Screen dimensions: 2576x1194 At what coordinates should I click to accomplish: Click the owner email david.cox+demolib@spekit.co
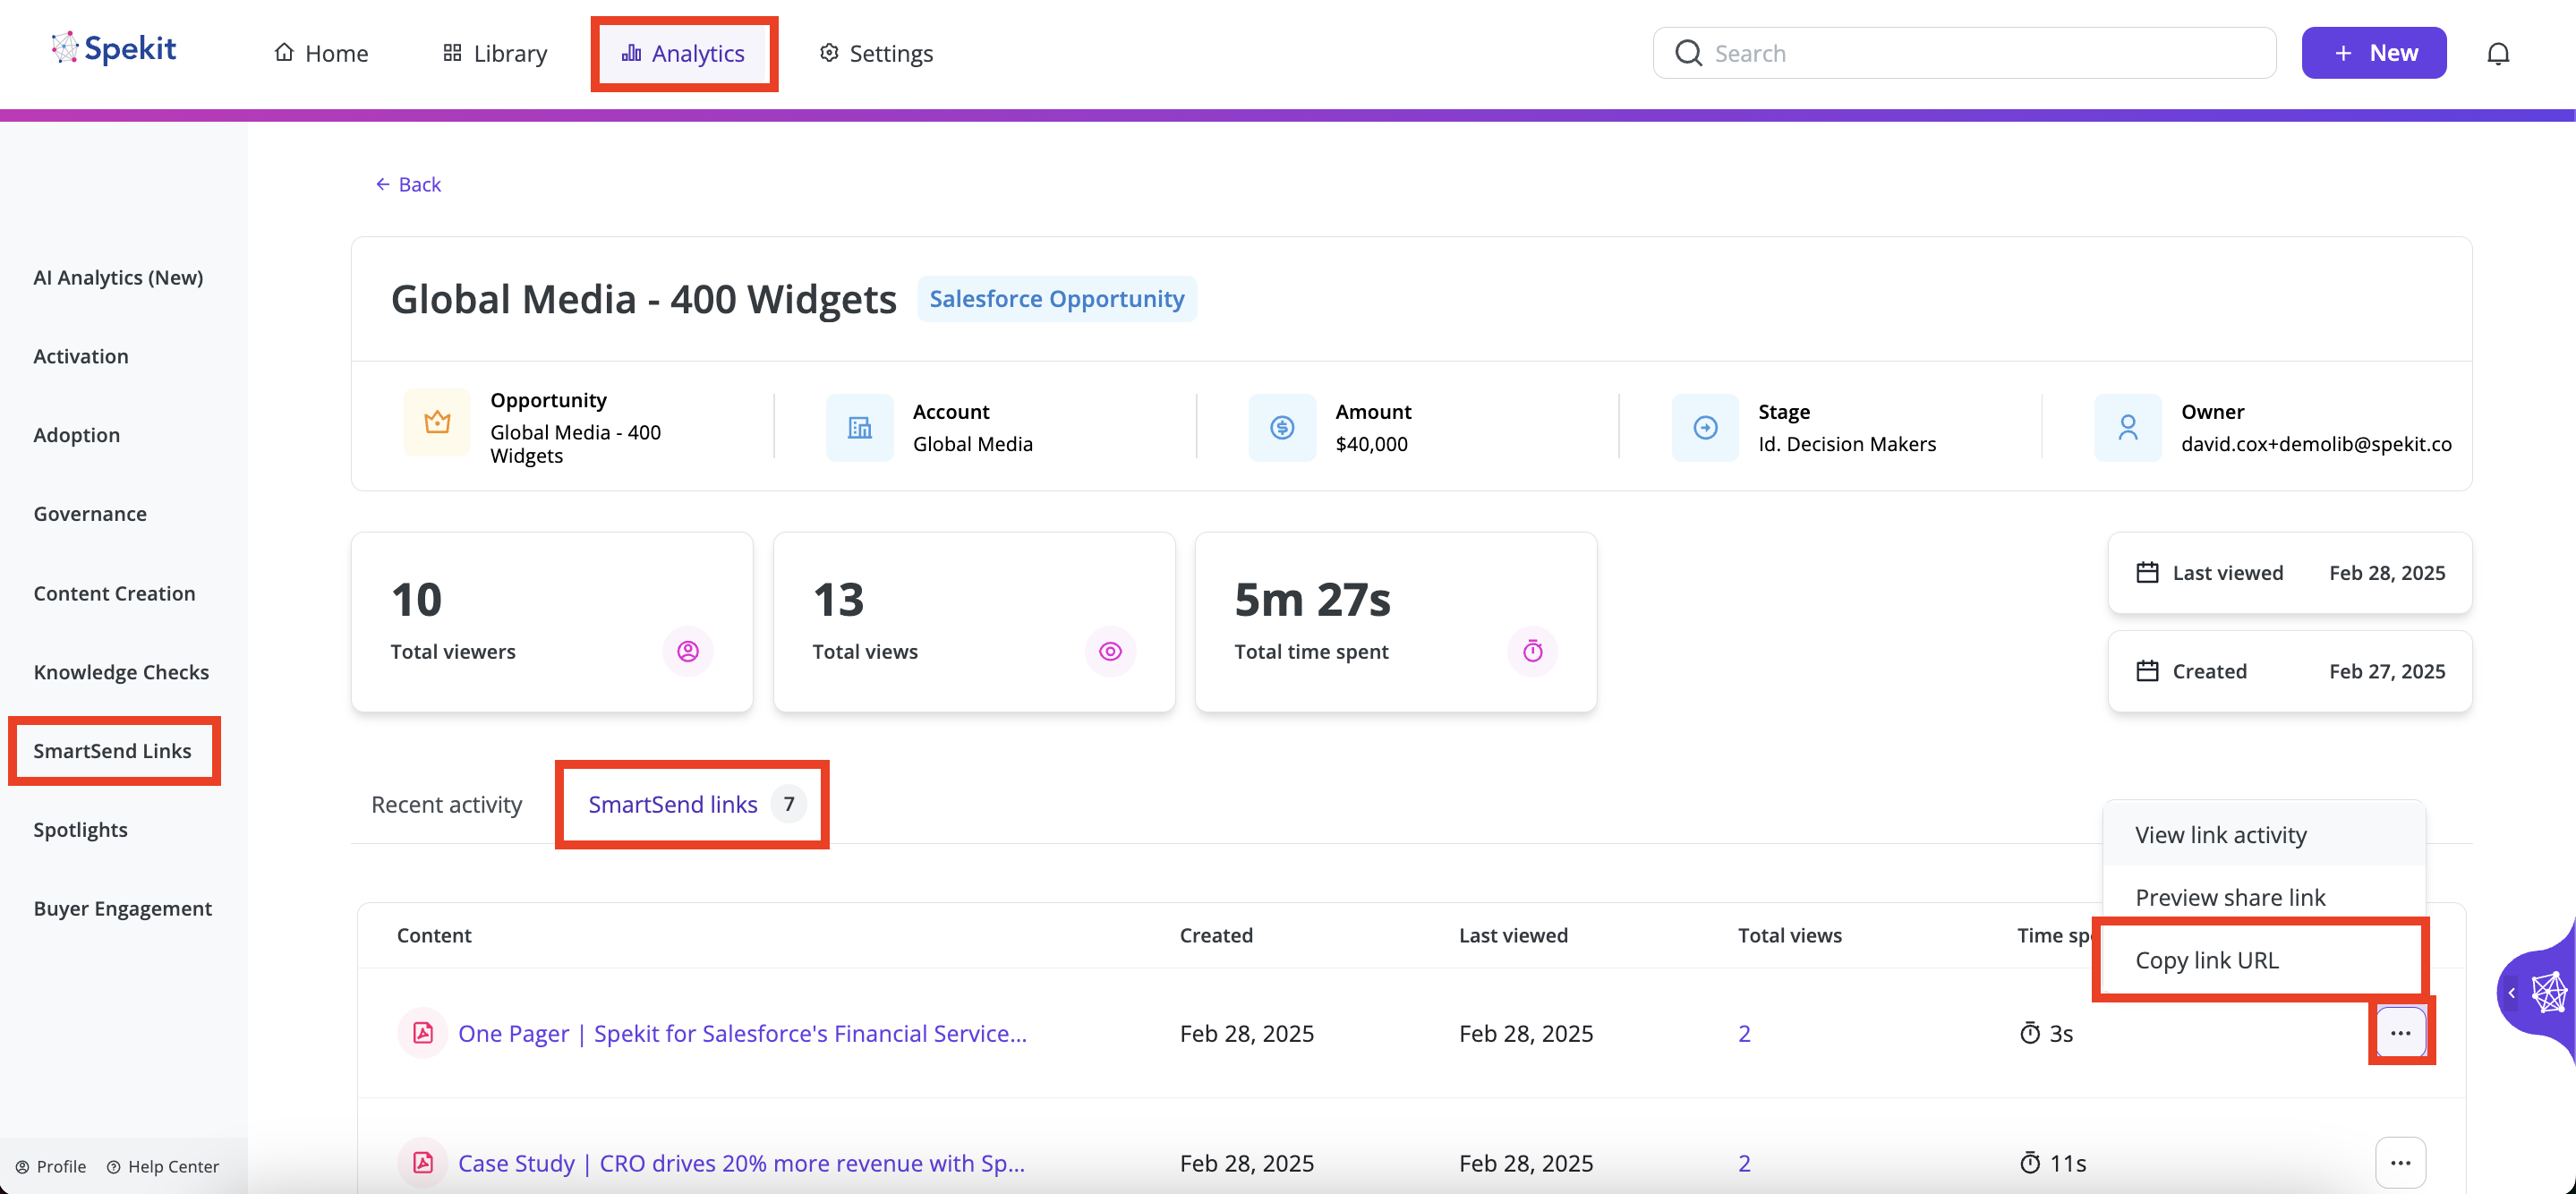[x=2316, y=444]
